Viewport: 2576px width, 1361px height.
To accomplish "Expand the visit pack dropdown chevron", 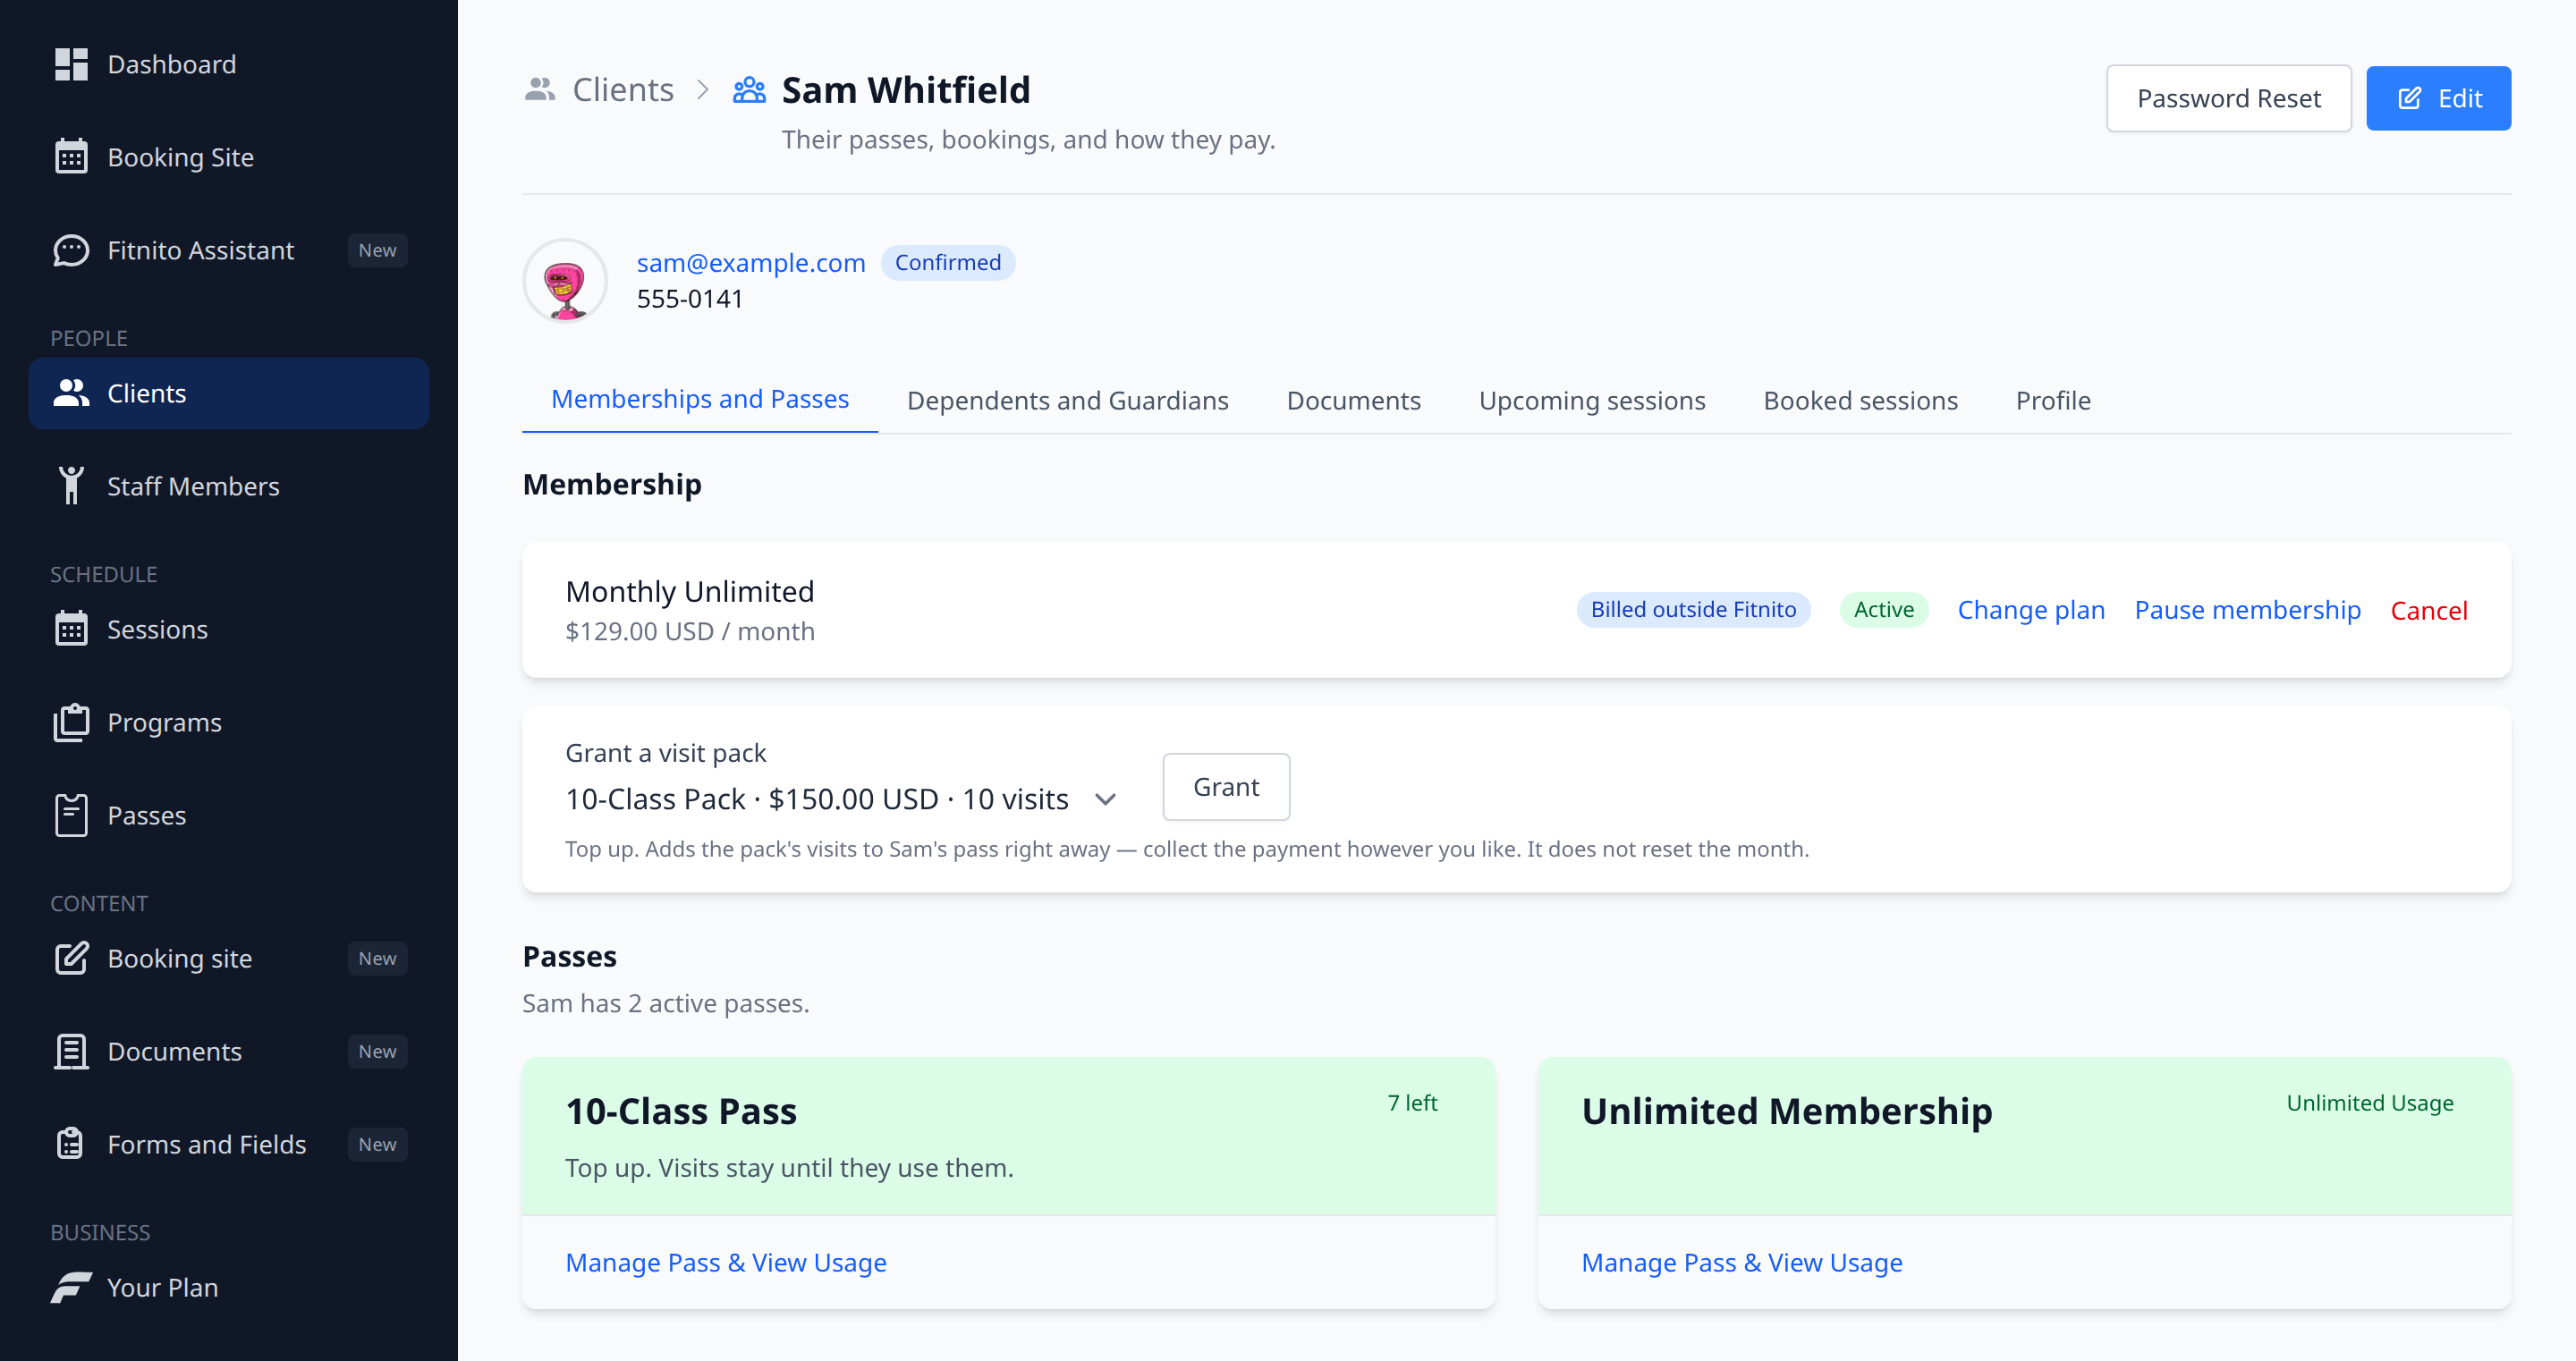I will tap(1105, 800).
